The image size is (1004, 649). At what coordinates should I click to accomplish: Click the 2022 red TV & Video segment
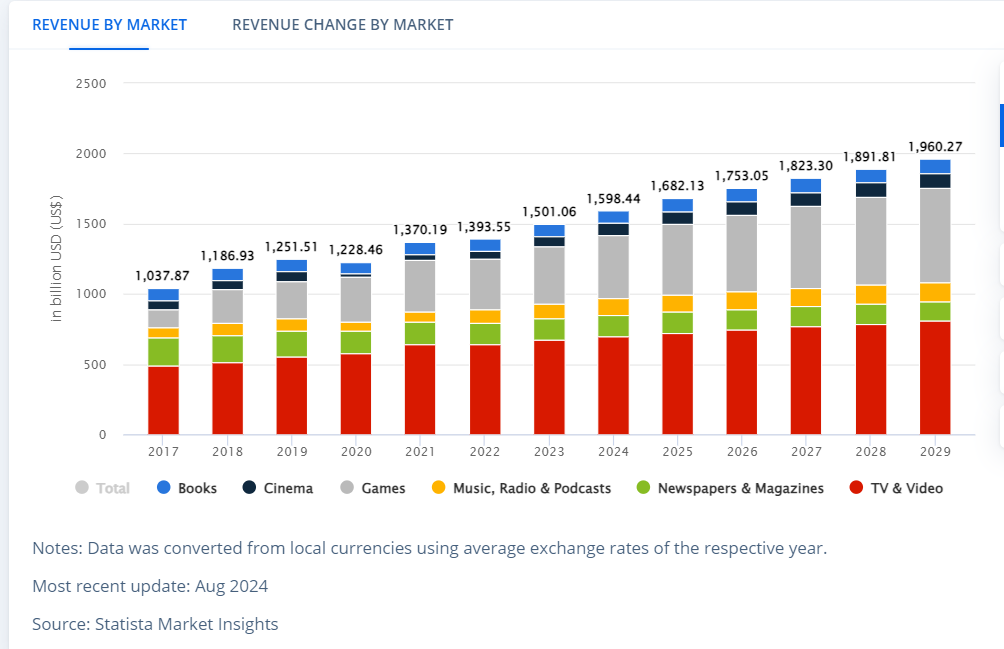coord(485,390)
